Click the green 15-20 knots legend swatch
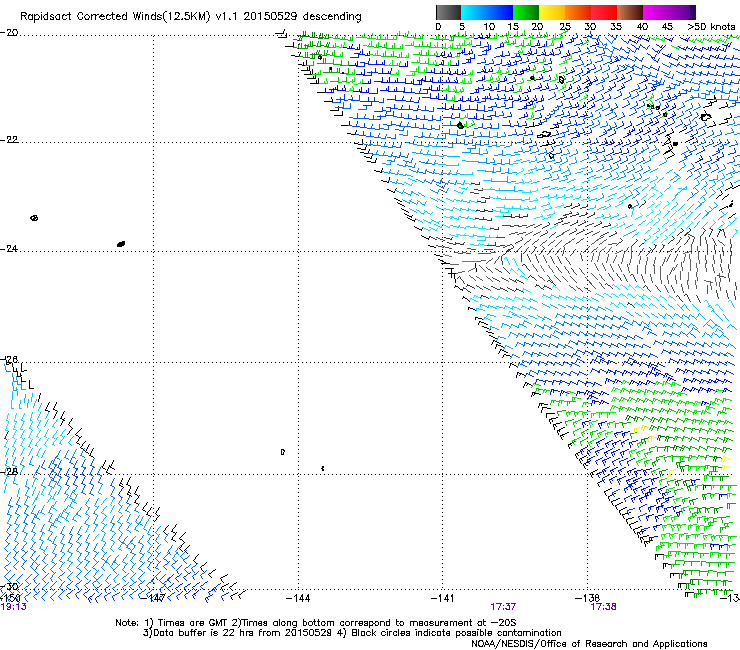The image size is (740, 650). (x=526, y=12)
